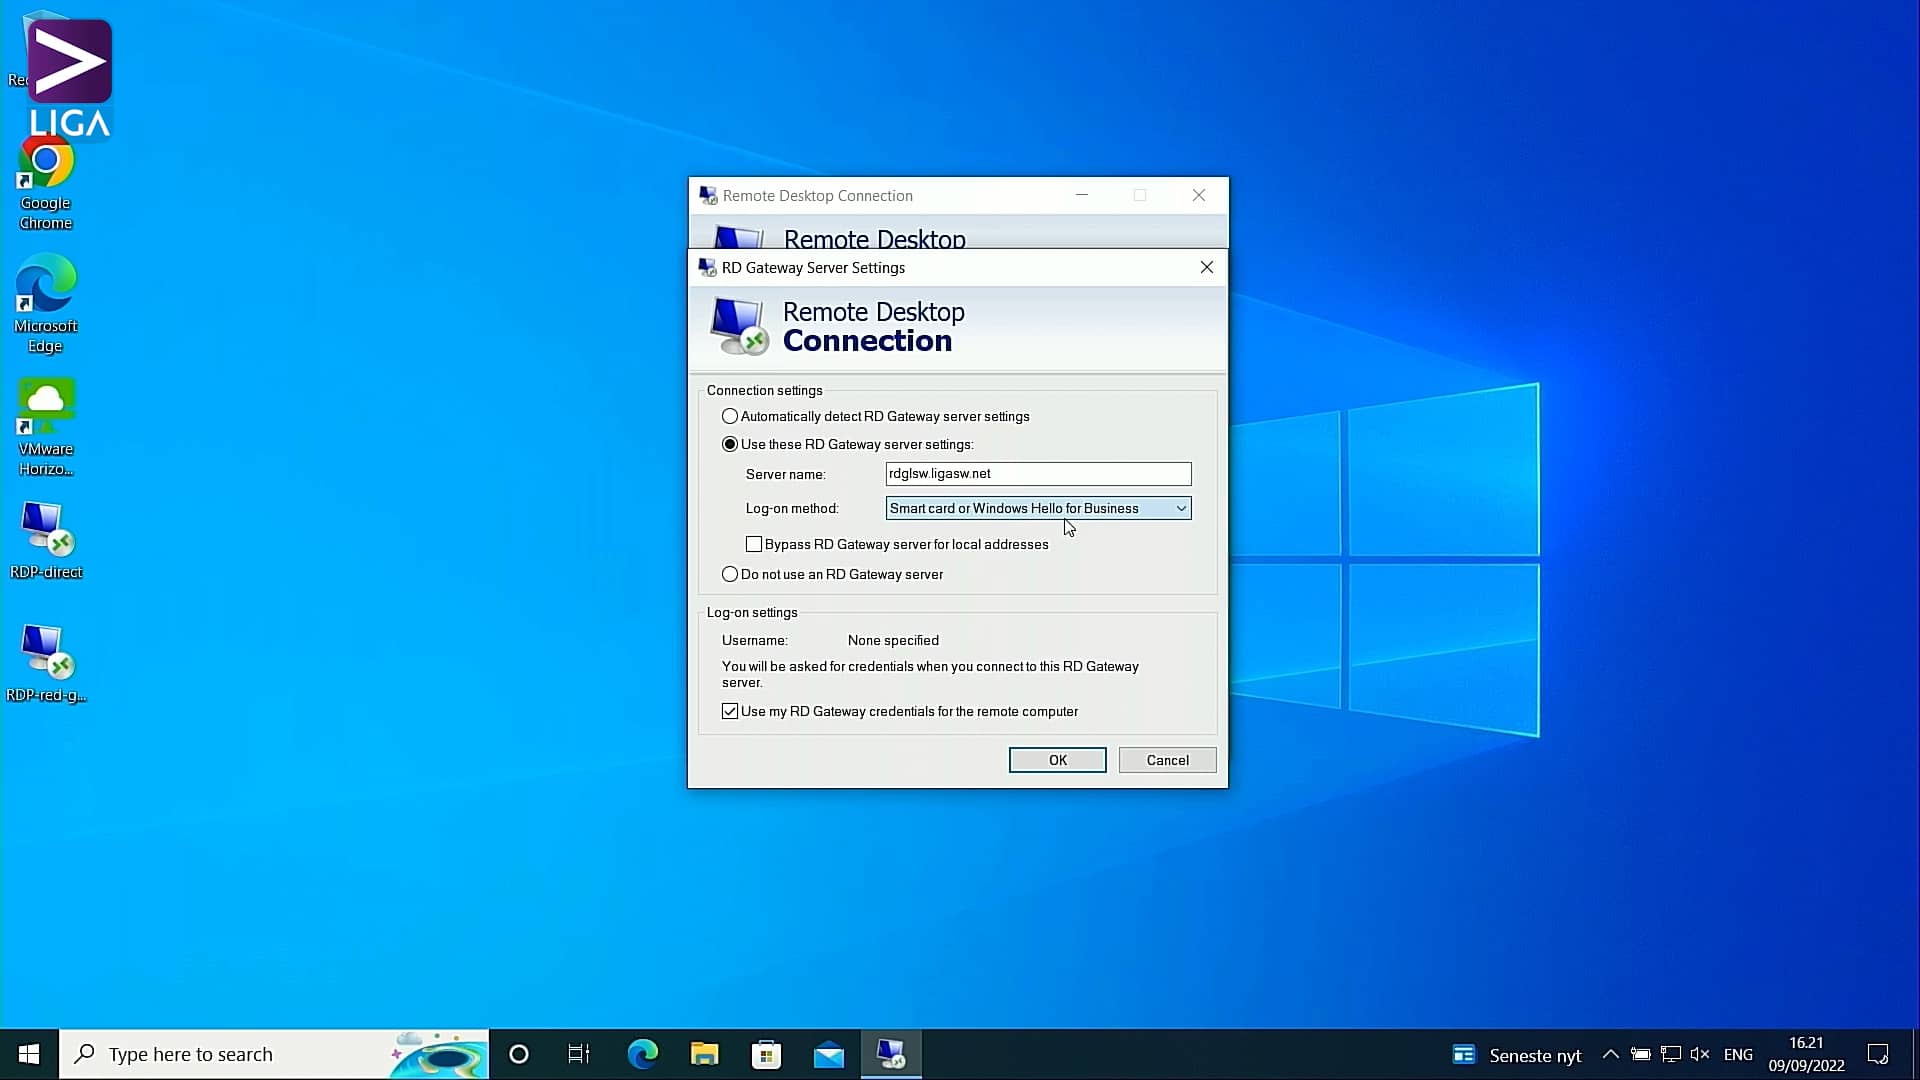Select the Remote Desktop Connection taskbar icon
This screenshot has width=1920, height=1080.
coord(891,1054)
